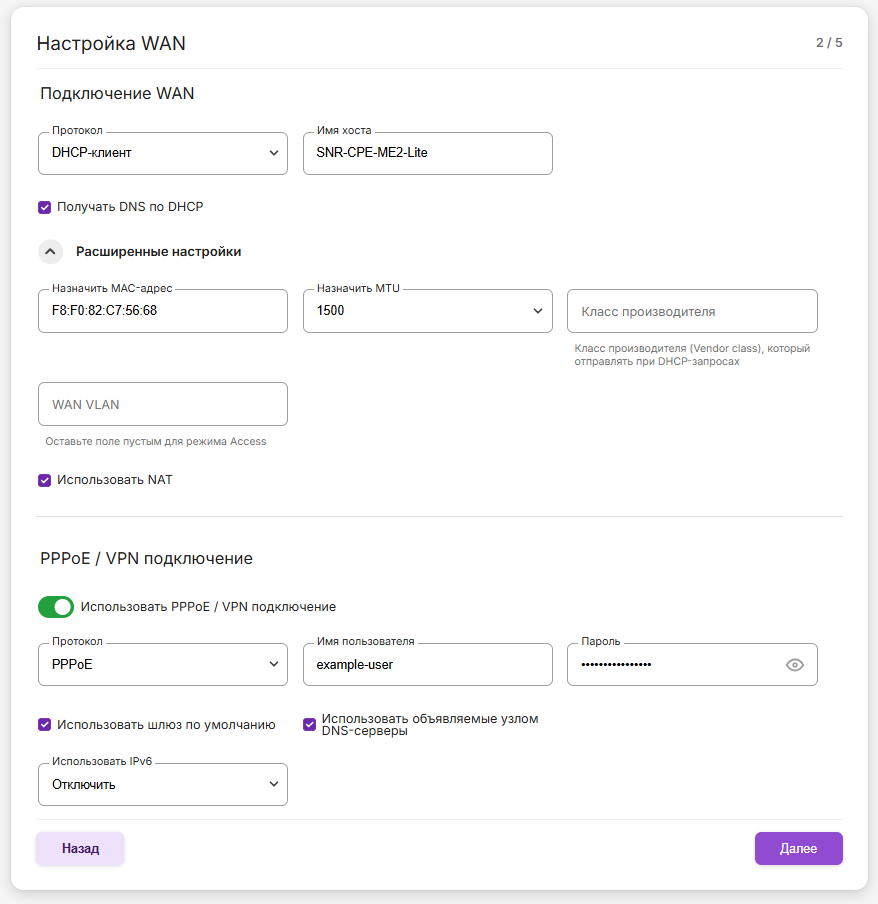
Task: Show the password using the eye icon
Action: tap(795, 665)
